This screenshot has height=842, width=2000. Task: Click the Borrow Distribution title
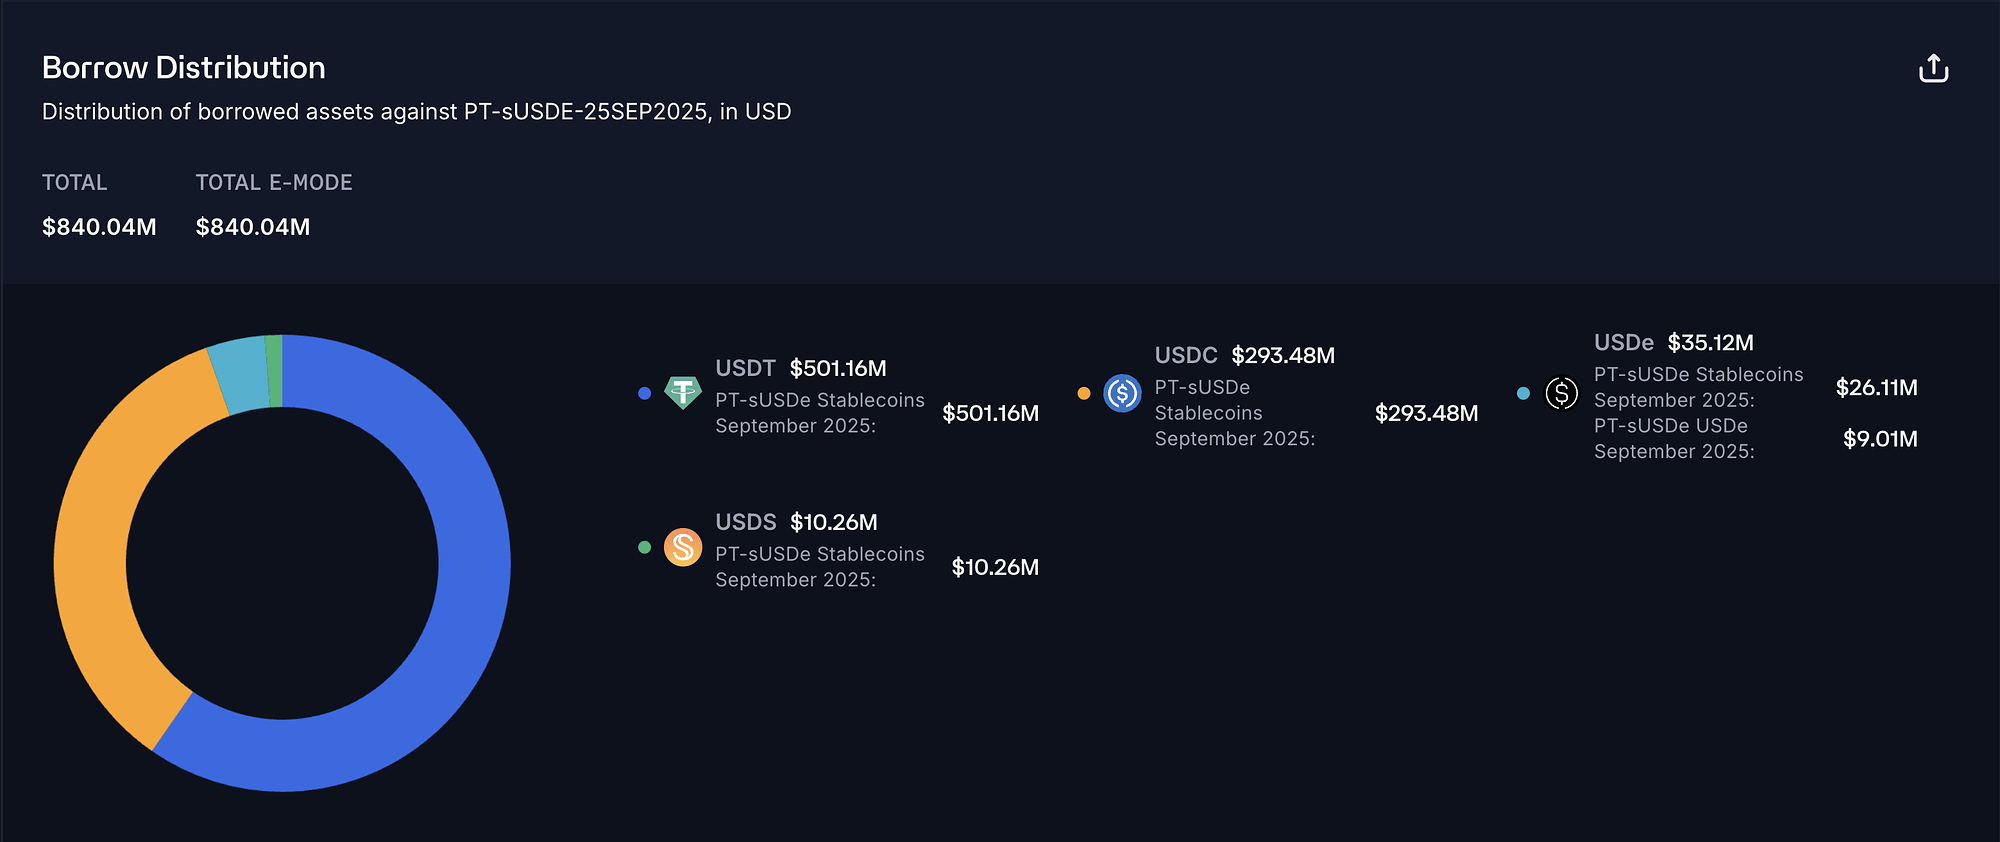point(184,67)
